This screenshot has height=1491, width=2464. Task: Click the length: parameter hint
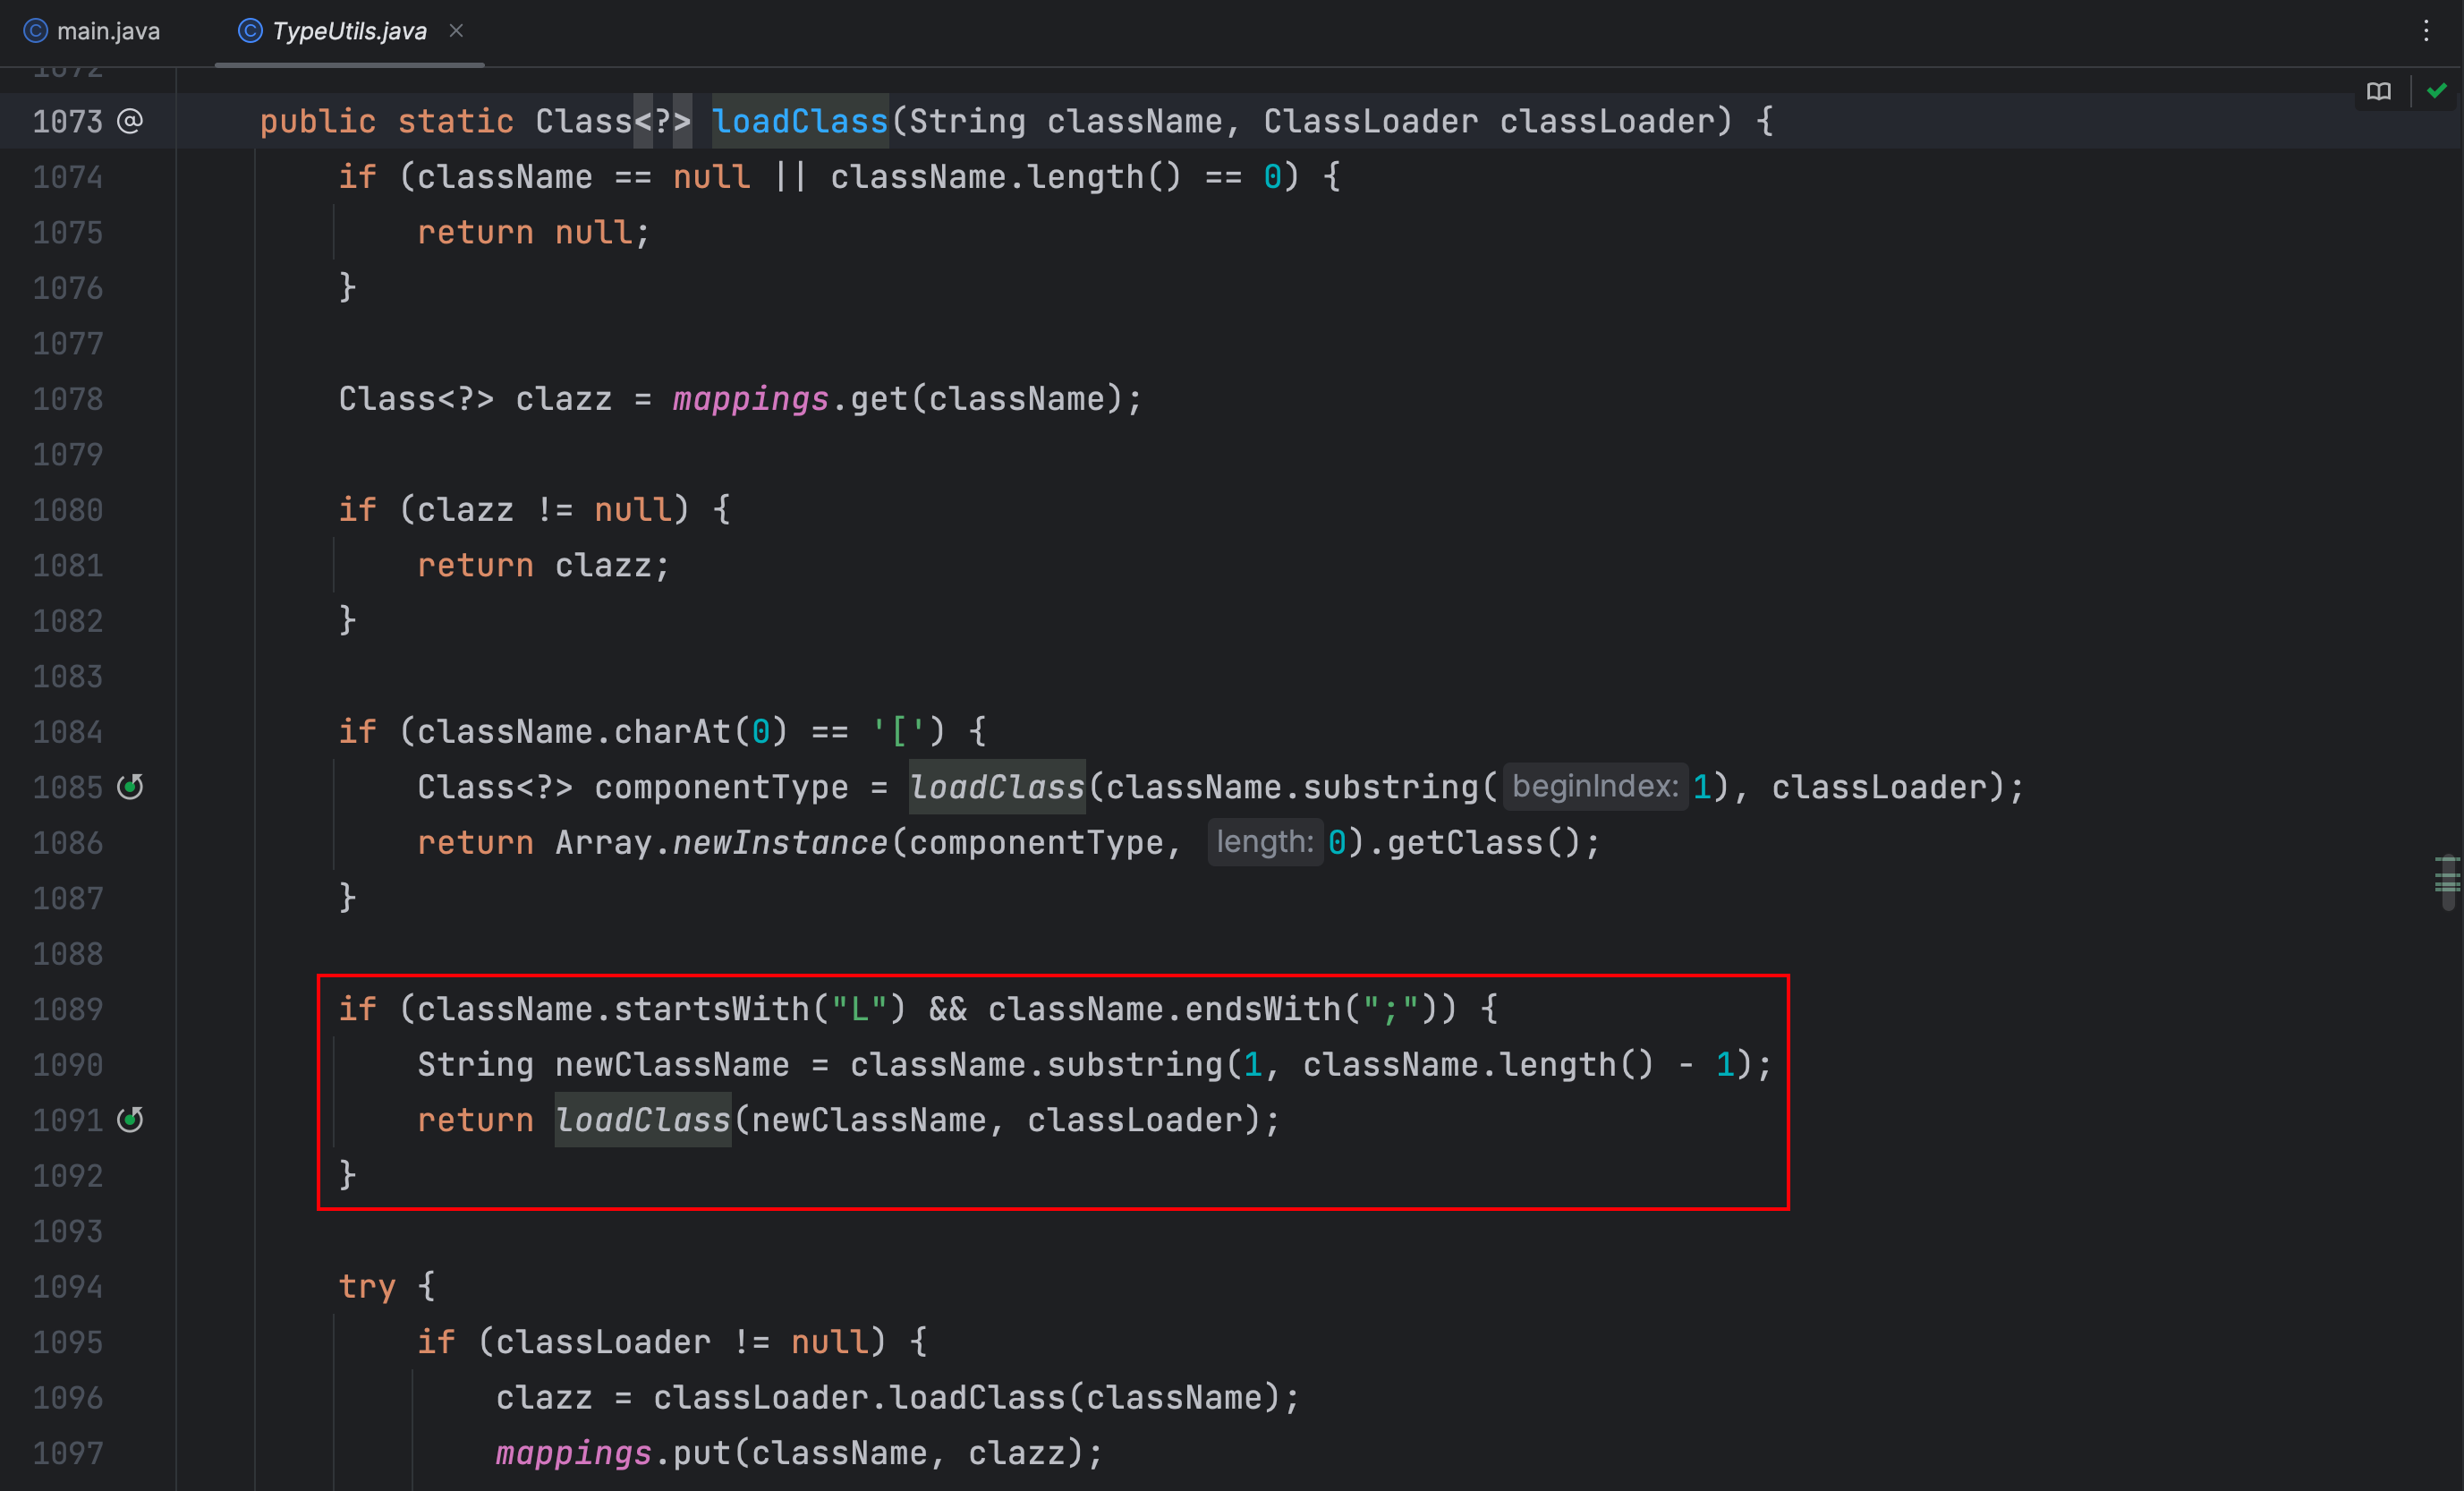click(1265, 842)
